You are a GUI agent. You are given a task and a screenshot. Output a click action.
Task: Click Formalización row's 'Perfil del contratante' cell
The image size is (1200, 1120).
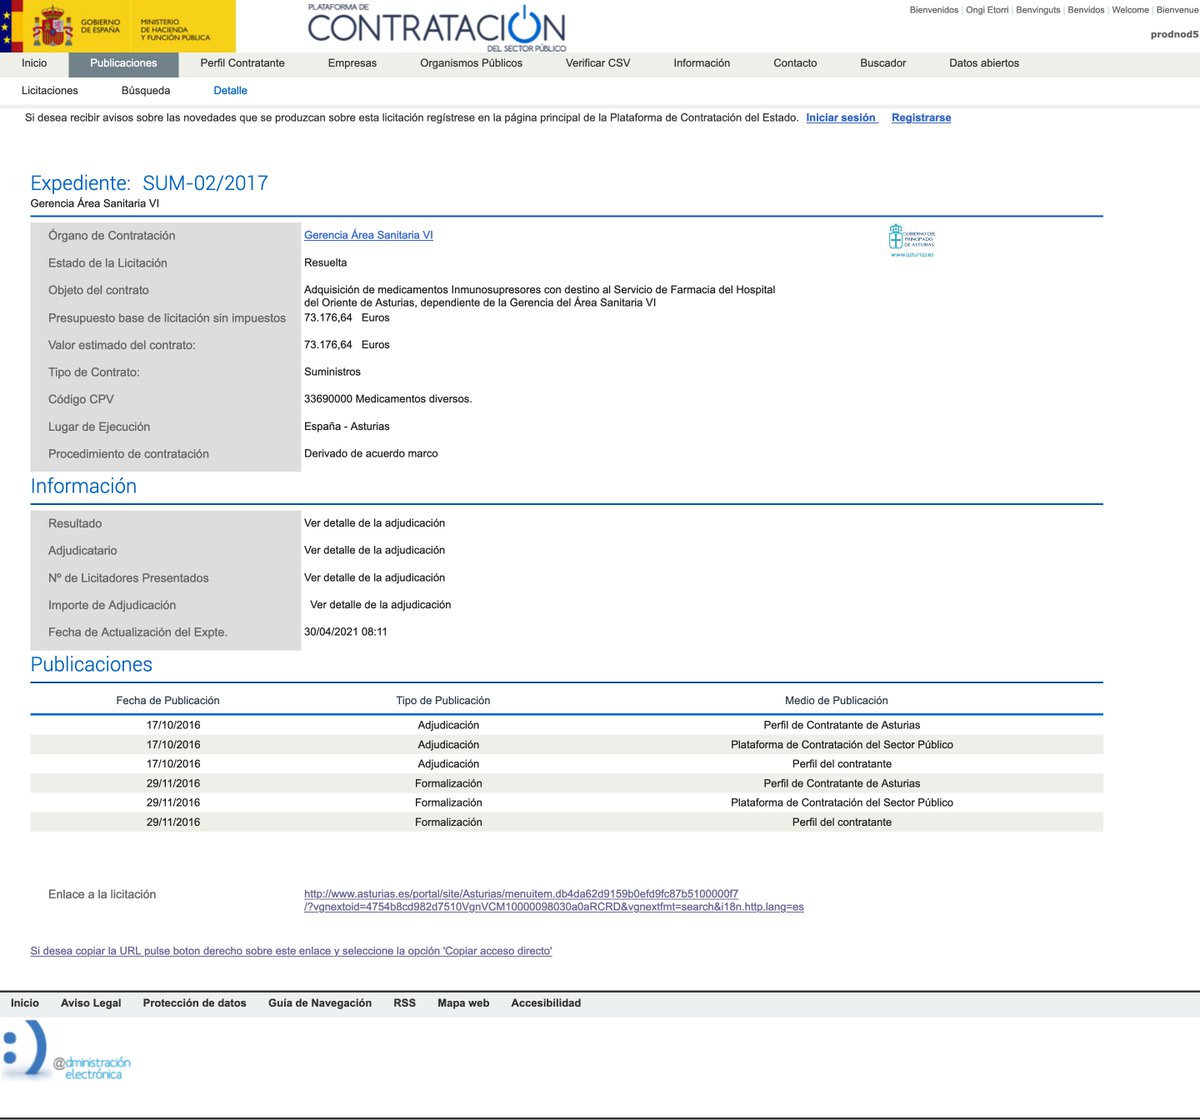[x=842, y=822]
